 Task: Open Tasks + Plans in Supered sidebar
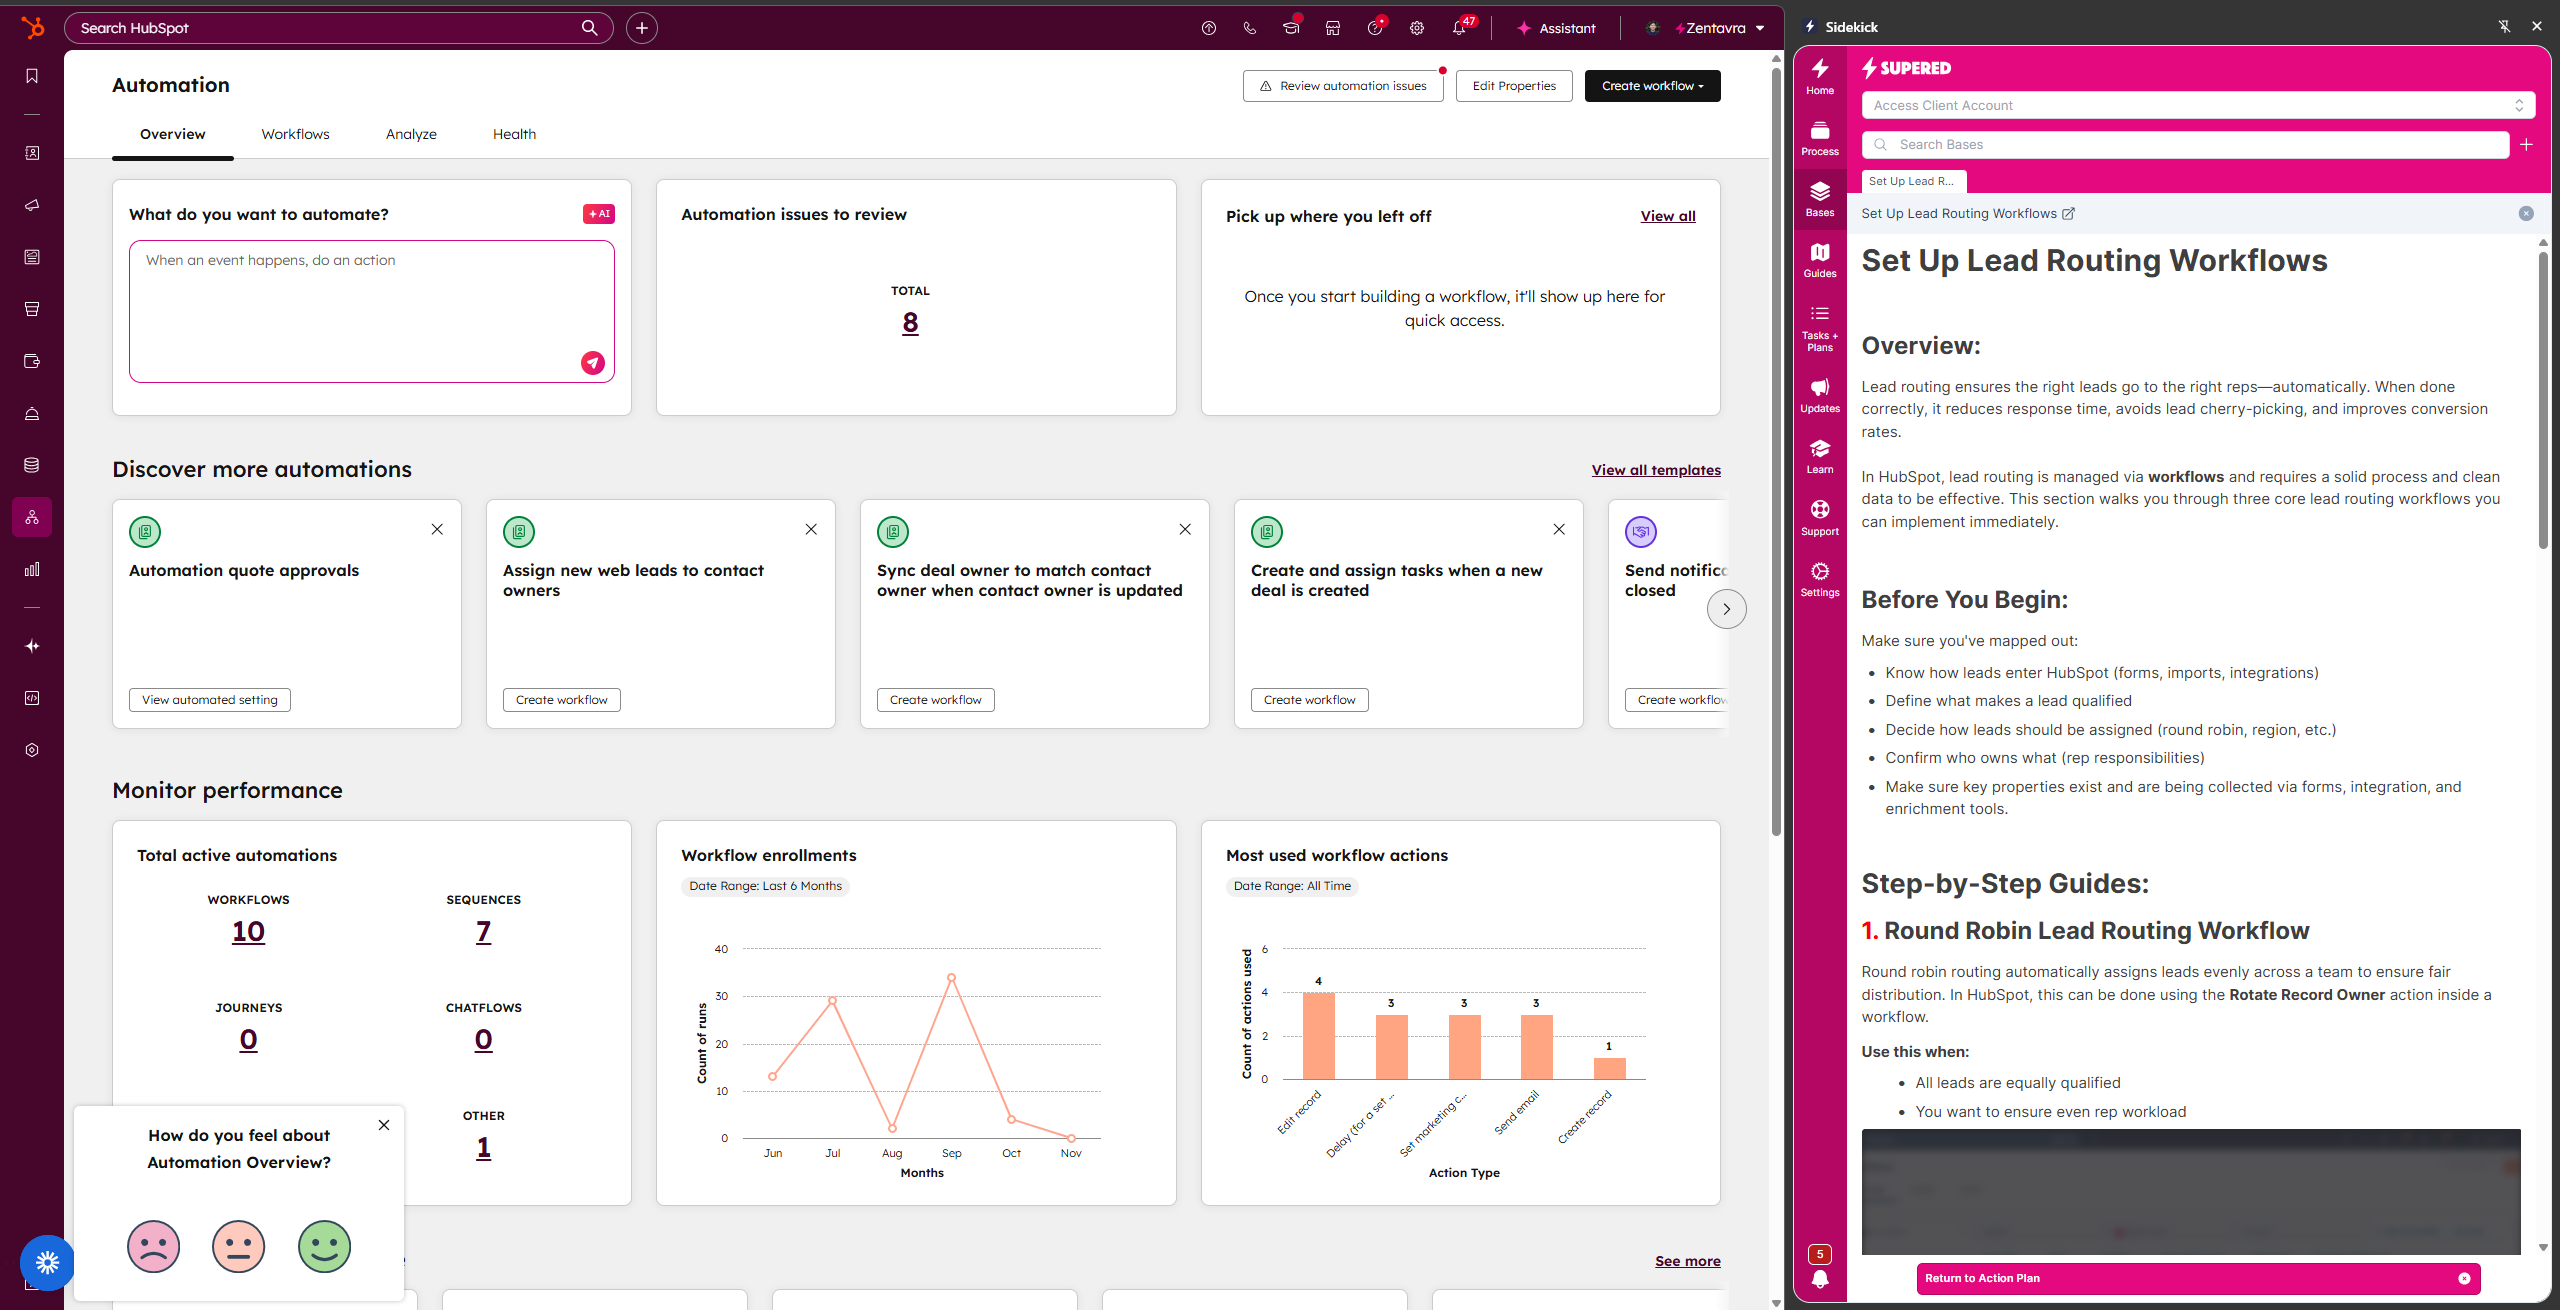point(1819,328)
